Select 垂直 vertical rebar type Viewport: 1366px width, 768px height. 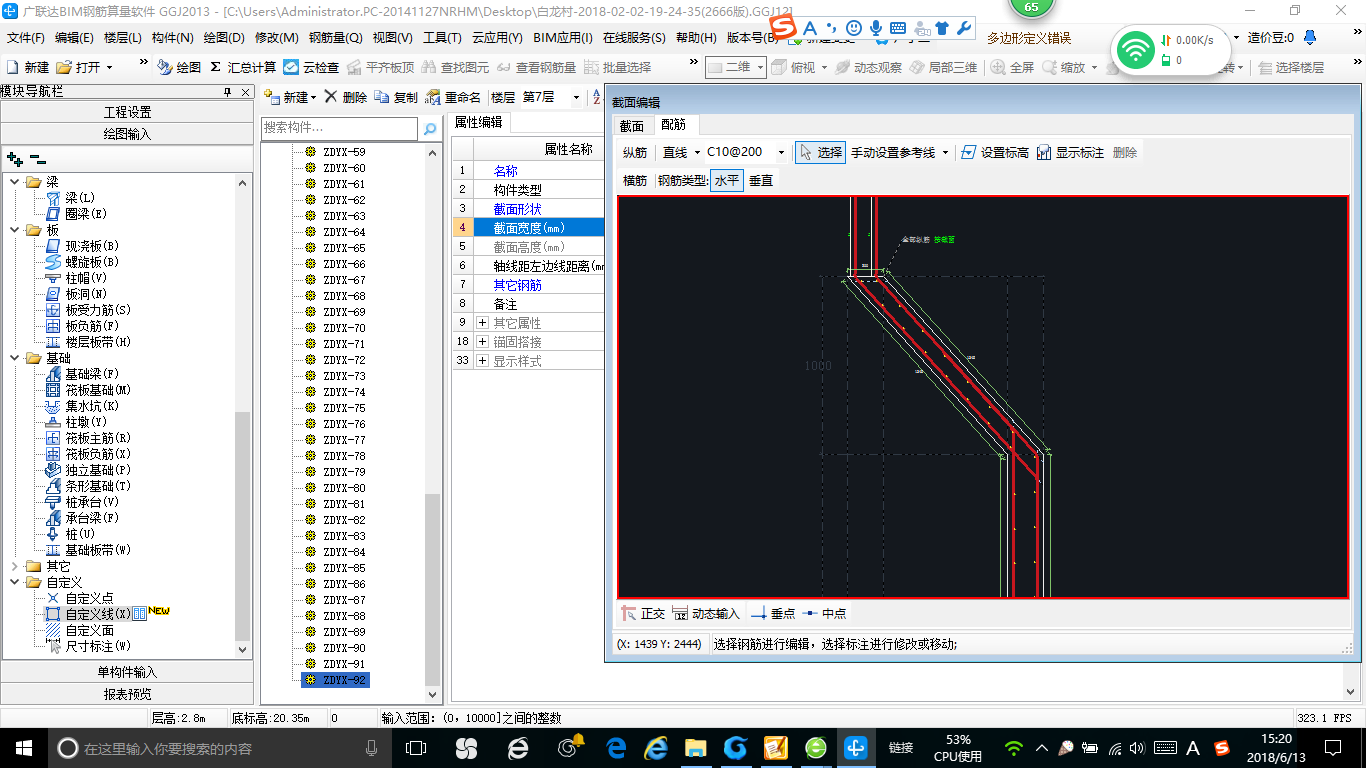coord(761,181)
